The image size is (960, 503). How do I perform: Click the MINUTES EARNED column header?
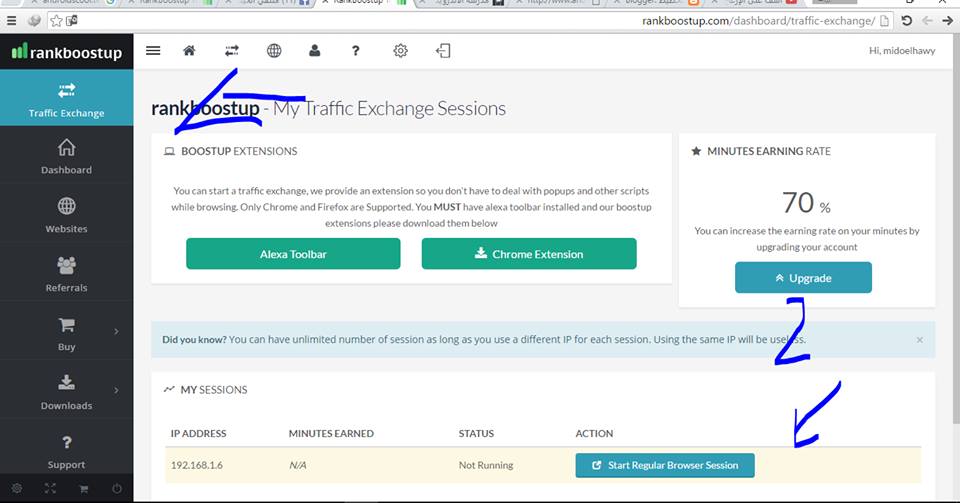(x=331, y=433)
